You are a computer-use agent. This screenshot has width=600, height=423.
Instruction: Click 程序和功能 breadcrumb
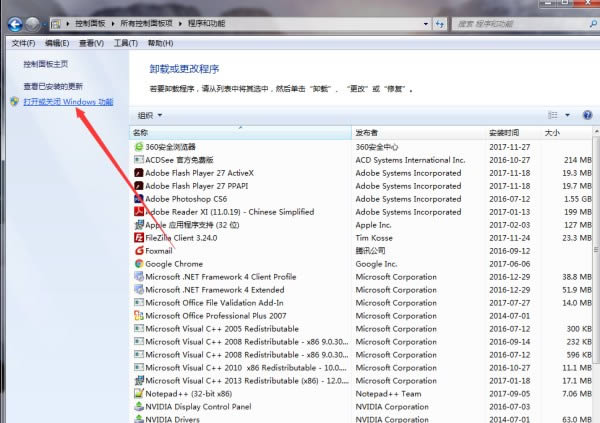point(207,24)
